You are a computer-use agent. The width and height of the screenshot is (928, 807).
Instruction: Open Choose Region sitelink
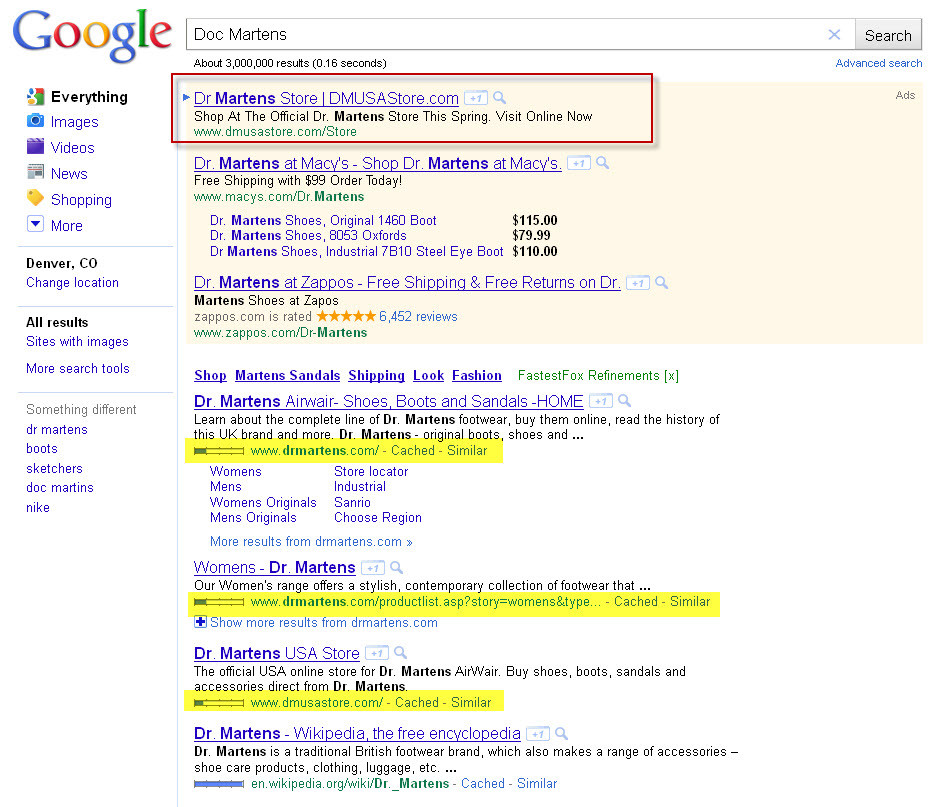coord(378,518)
